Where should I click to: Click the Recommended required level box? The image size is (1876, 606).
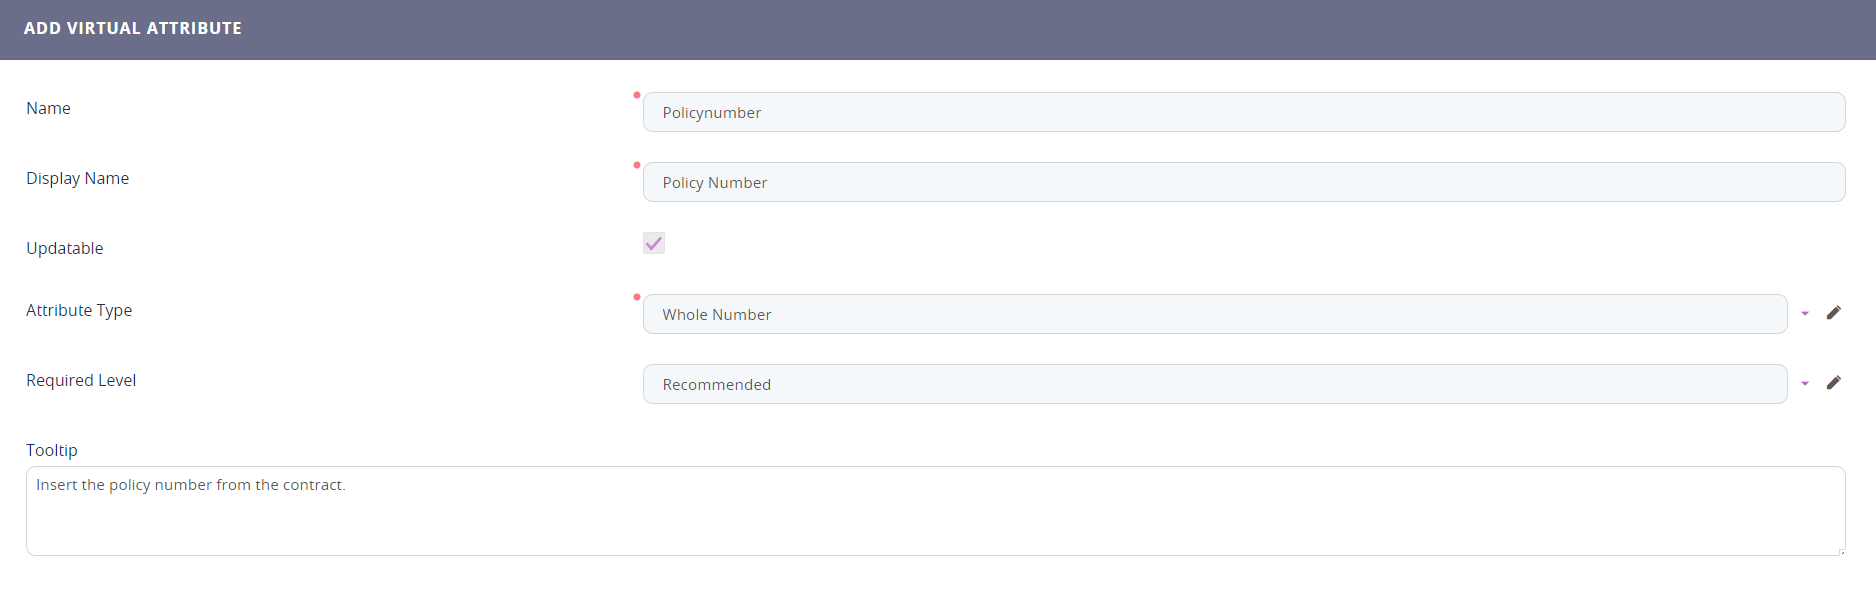coord(1214,384)
